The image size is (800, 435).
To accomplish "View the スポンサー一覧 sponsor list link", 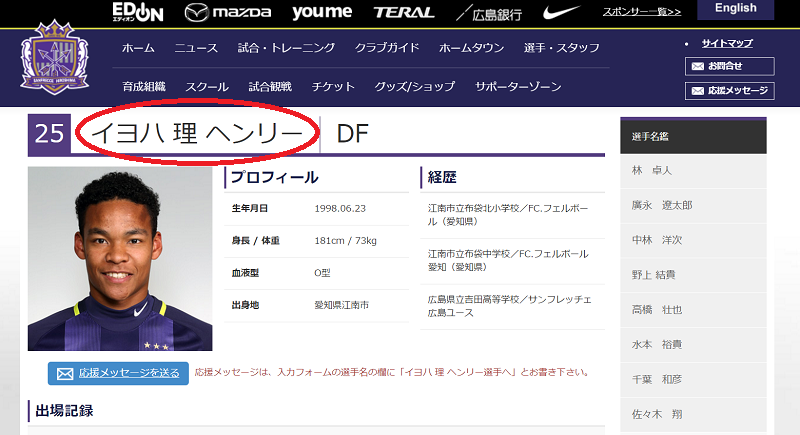I will click(642, 12).
